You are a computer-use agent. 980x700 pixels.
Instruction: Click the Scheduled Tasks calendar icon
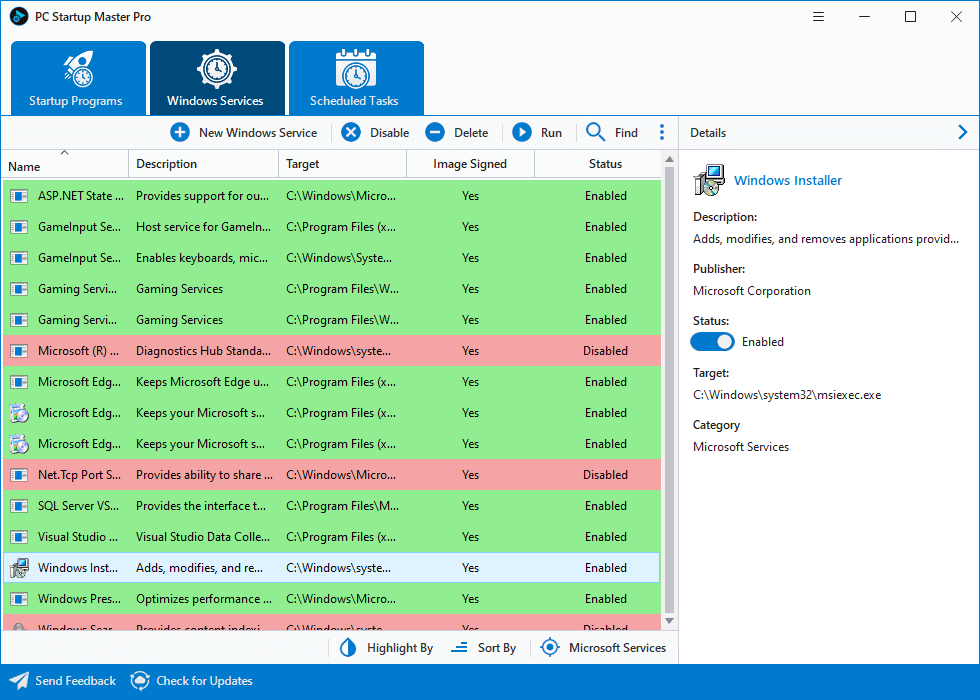(x=356, y=69)
